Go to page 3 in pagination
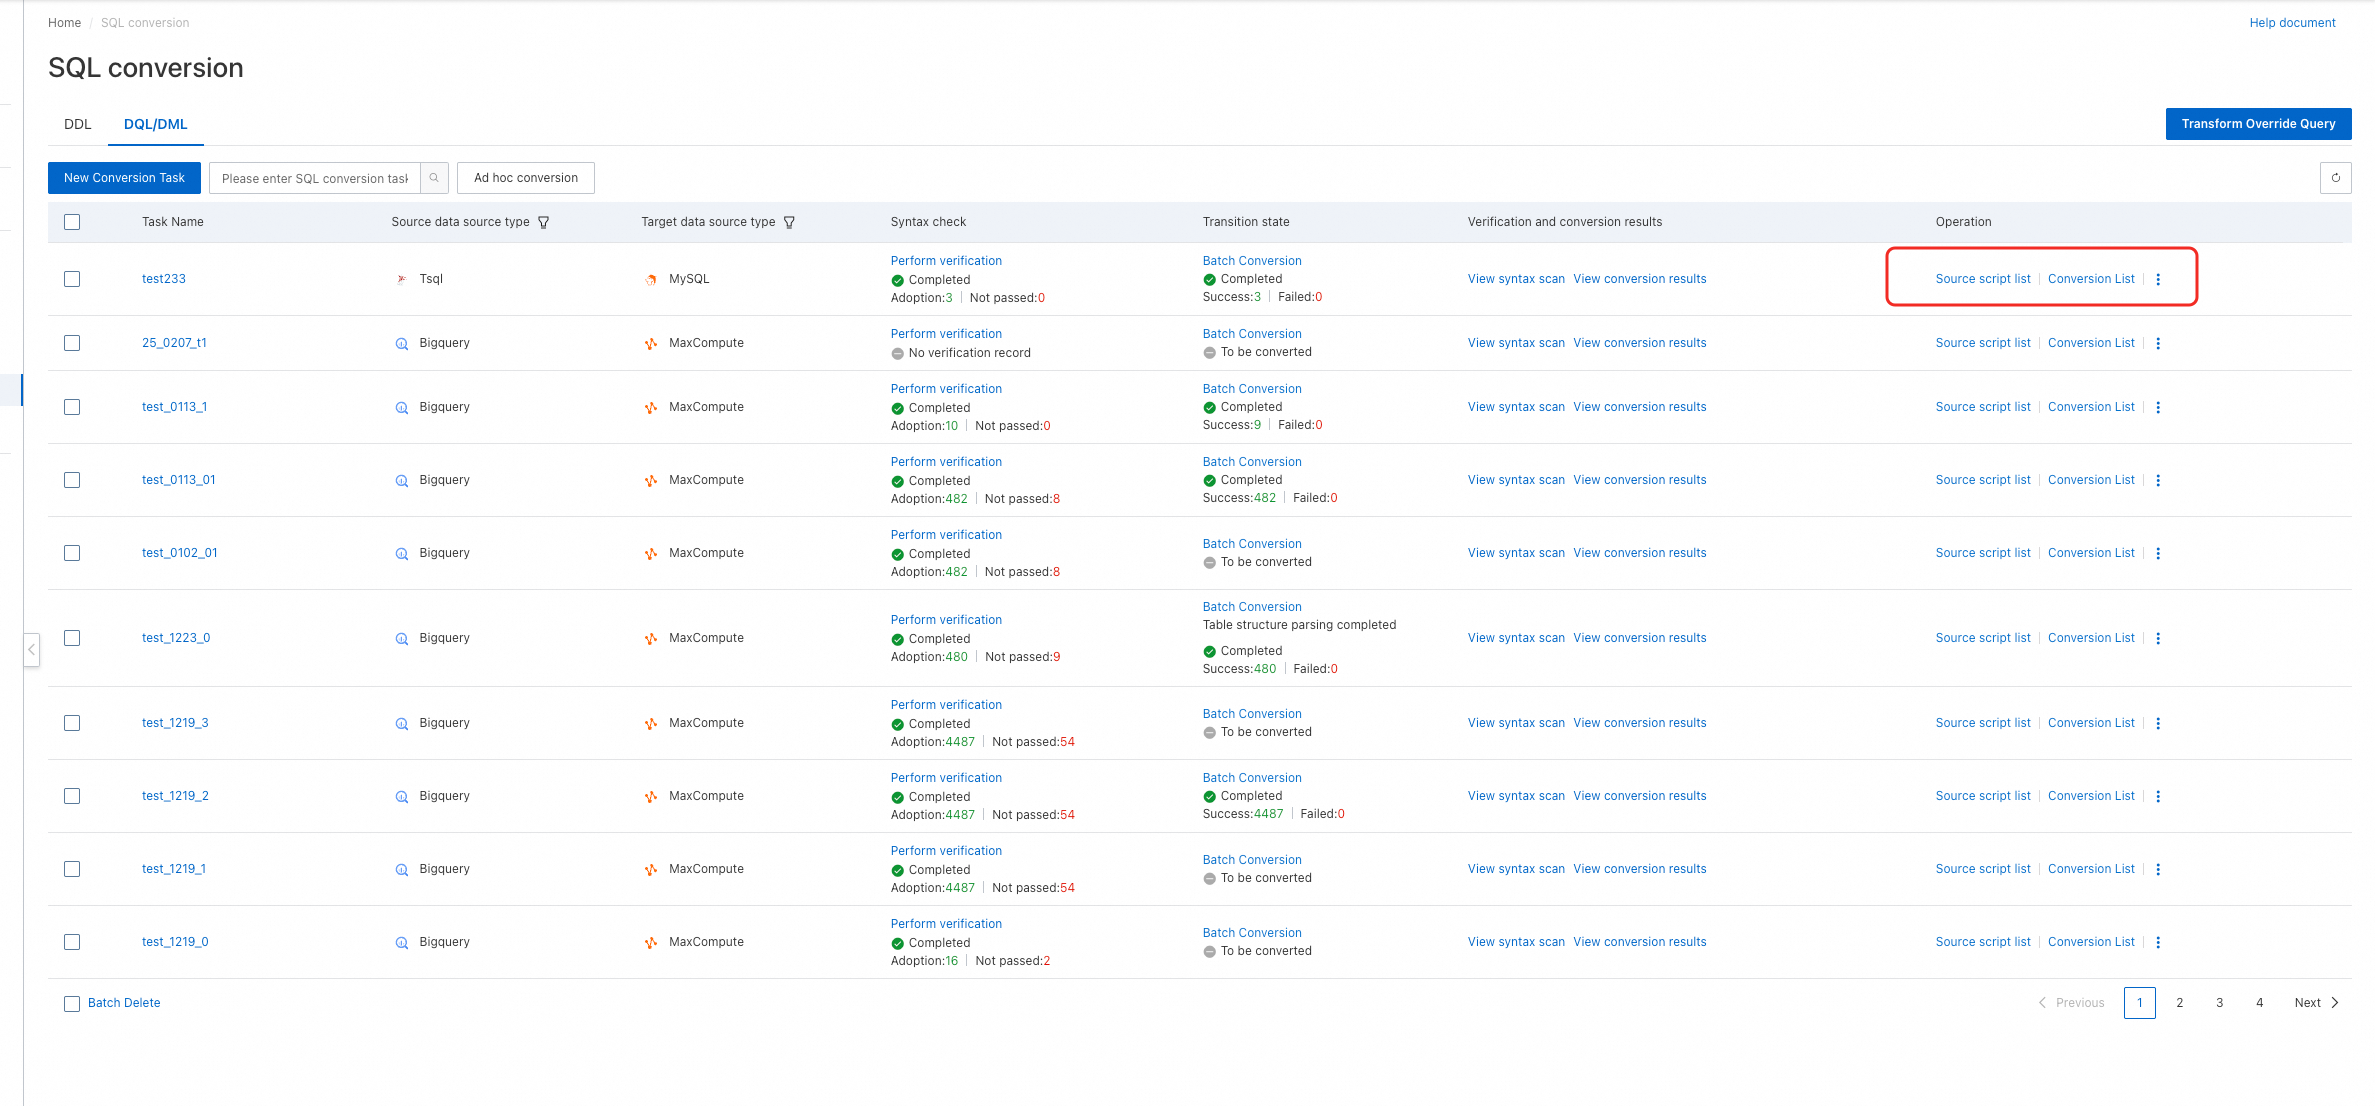The image size is (2375, 1106). point(2219,1003)
